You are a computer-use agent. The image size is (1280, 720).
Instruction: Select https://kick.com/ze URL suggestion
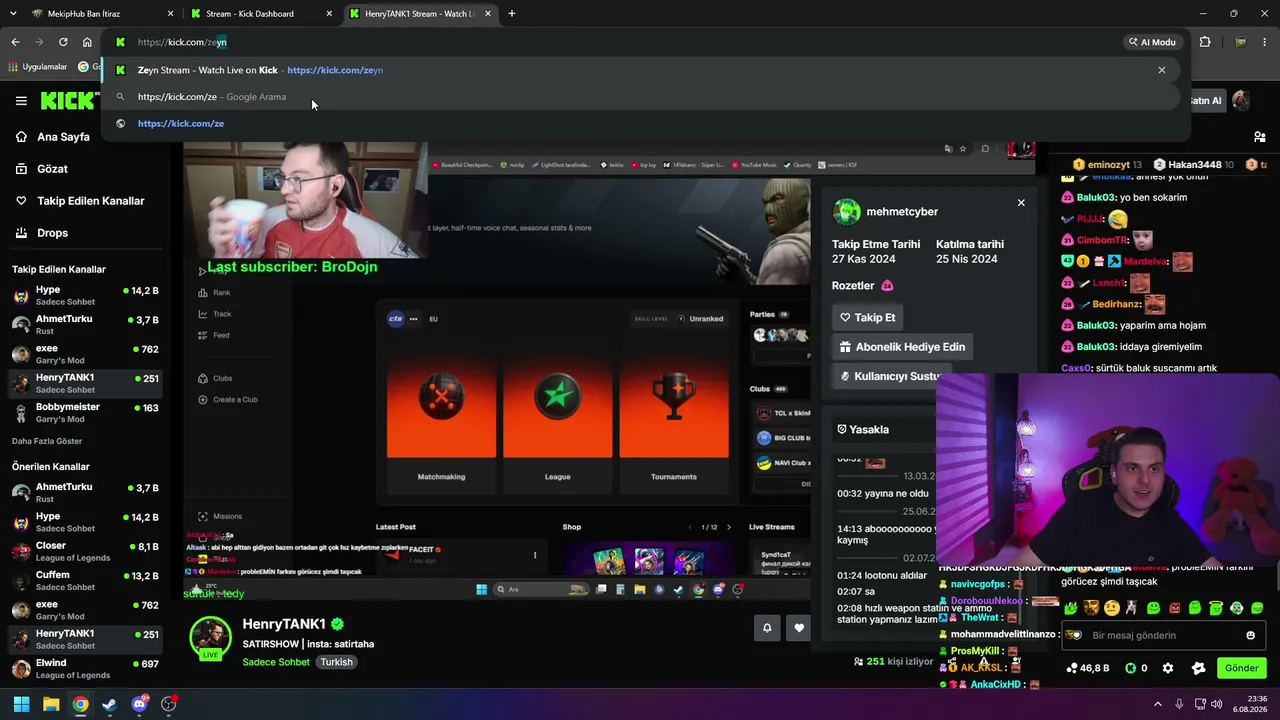[x=640, y=123]
